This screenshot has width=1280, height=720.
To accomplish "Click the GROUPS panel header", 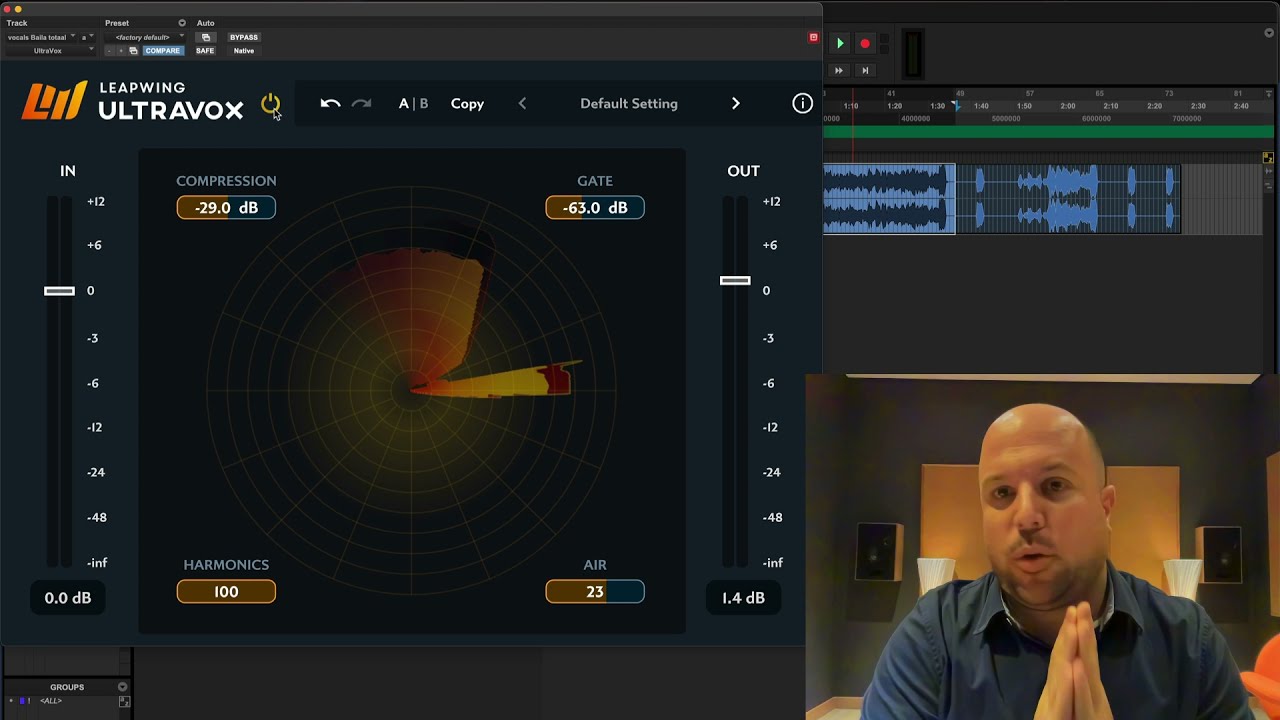I will (x=67, y=687).
